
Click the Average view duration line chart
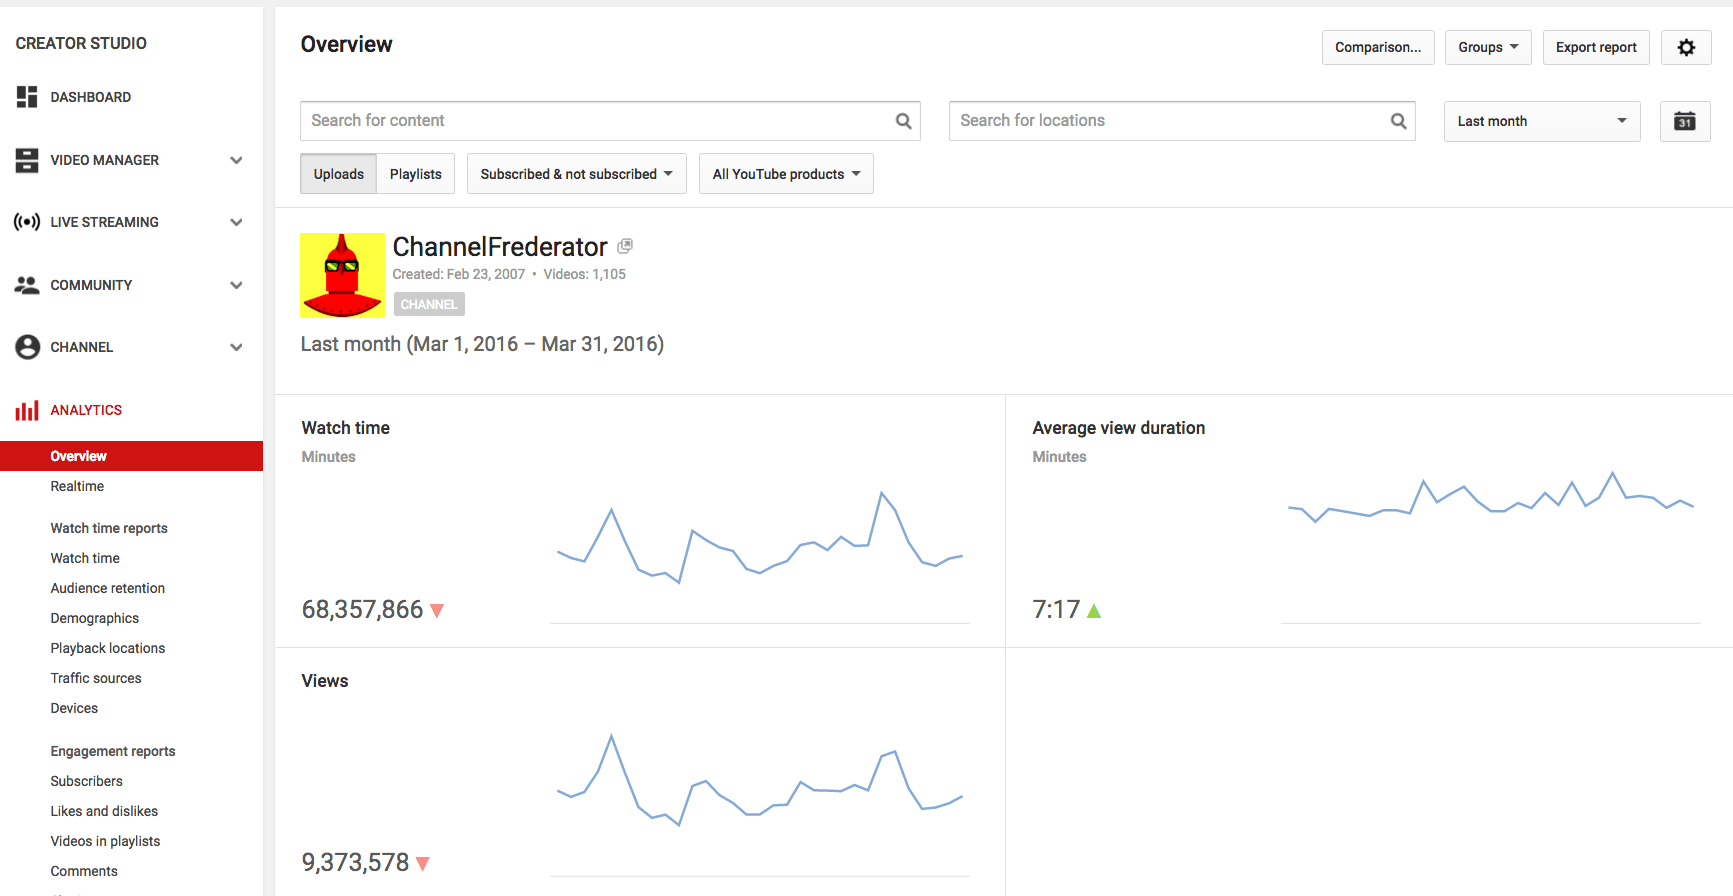1491,495
